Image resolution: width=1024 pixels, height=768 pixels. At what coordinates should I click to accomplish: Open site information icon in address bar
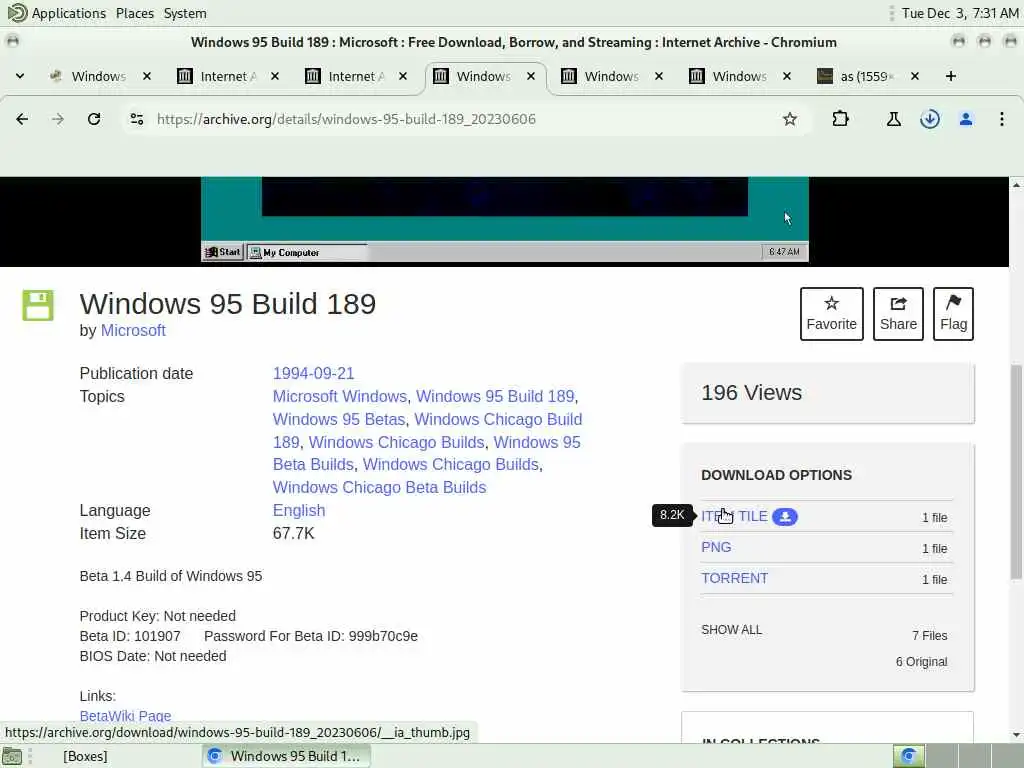136,119
